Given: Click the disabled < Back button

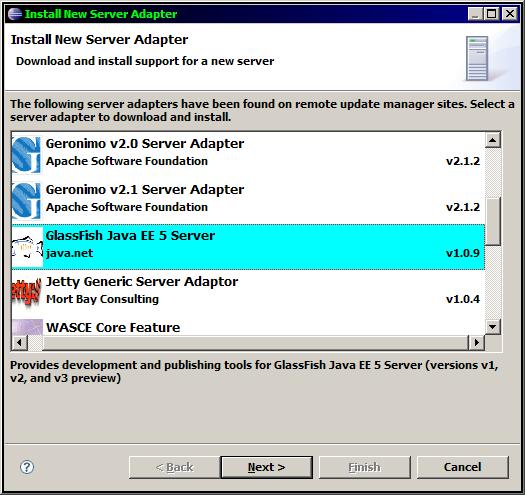Looking at the screenshot, I should click(174, 467).
